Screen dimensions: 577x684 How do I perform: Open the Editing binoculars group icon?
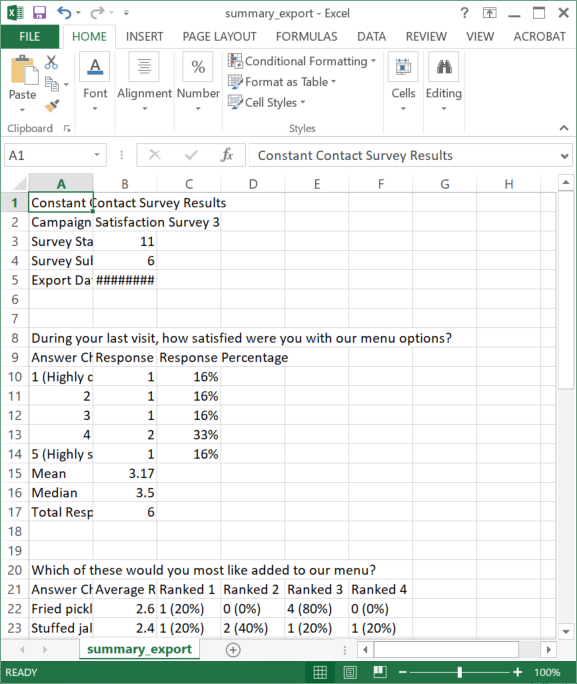point(444,66)
